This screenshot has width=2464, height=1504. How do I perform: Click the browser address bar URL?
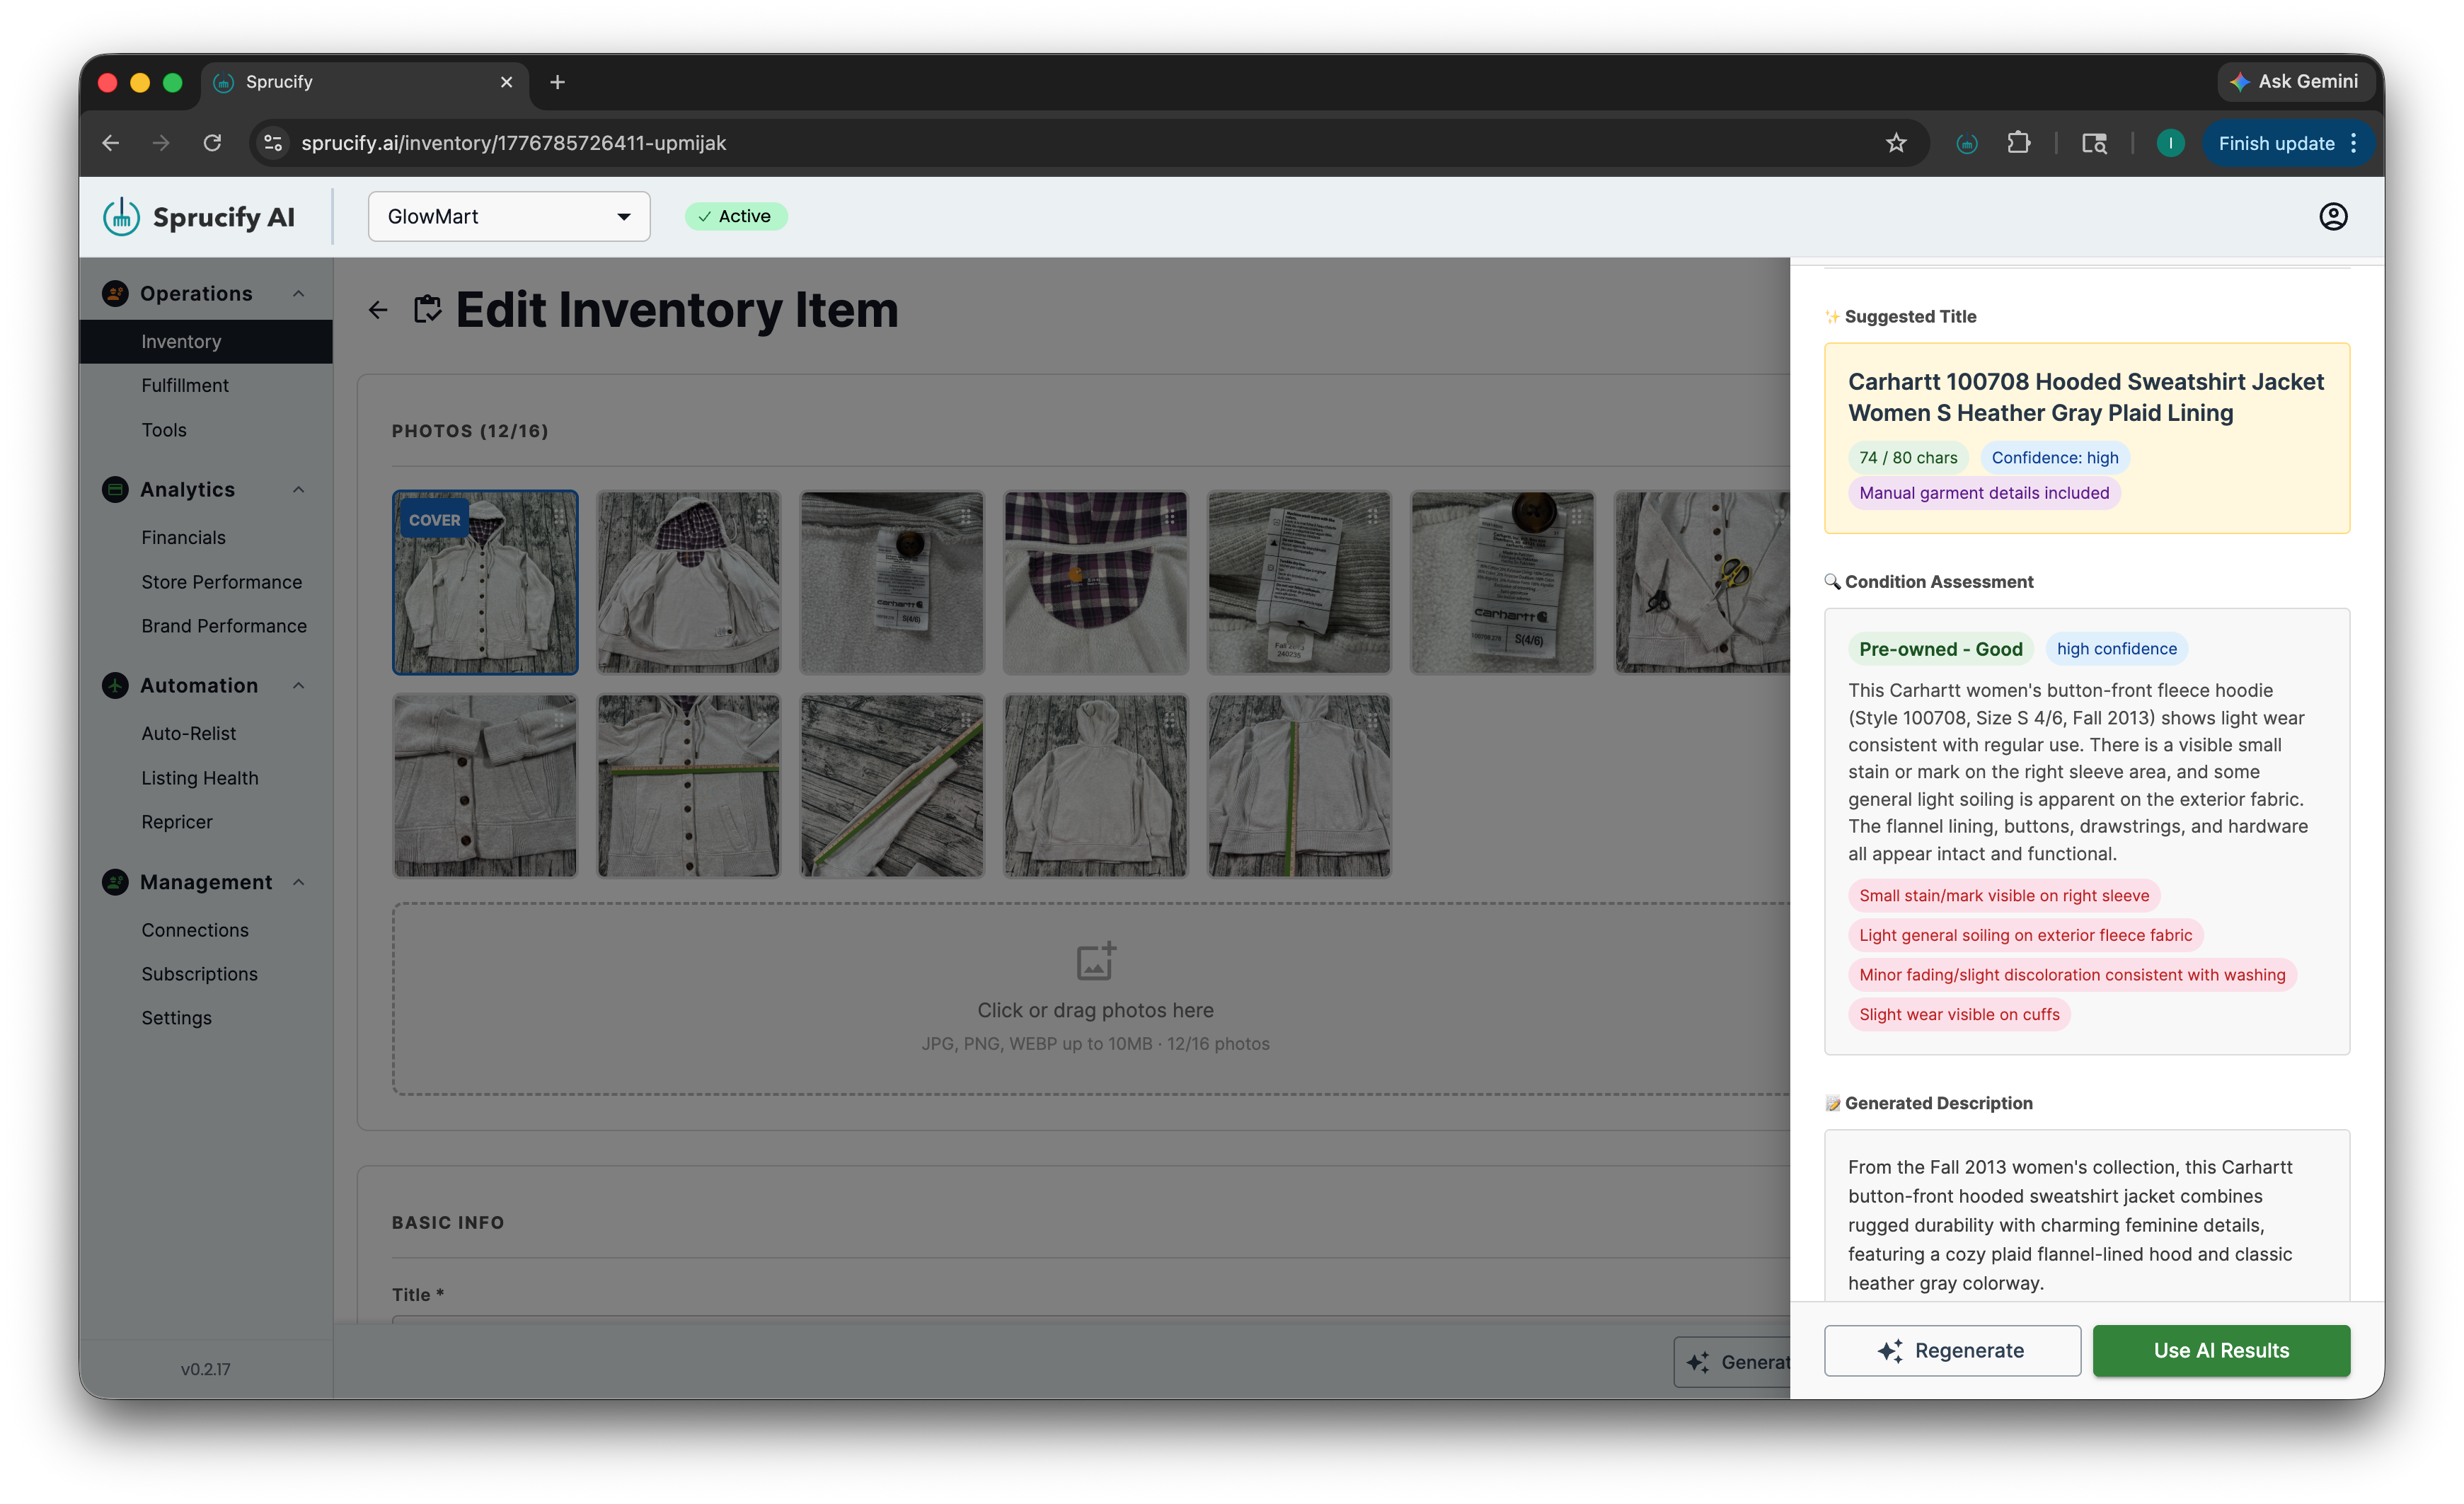[x=514, y=143]
